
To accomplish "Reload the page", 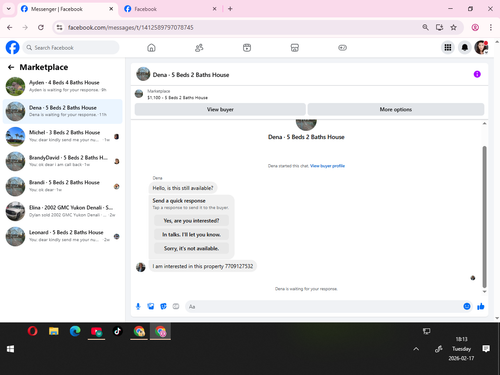I will pyautogui.click(x=41, y=28).
